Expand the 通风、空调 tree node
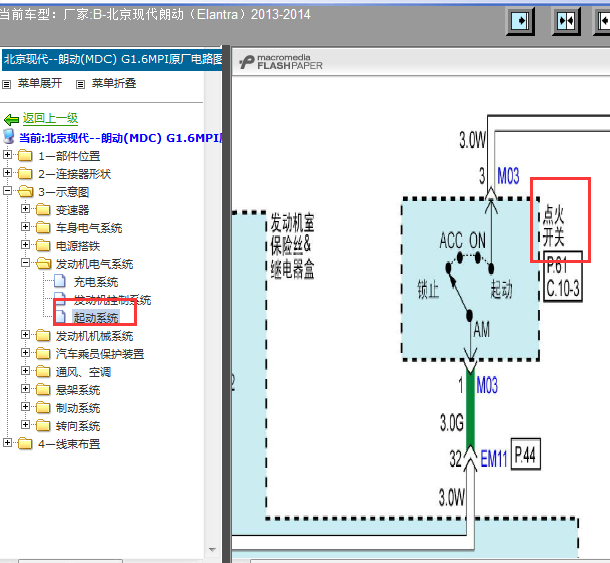610x563 pixels. pyautogui.click(x=25, y=370)
